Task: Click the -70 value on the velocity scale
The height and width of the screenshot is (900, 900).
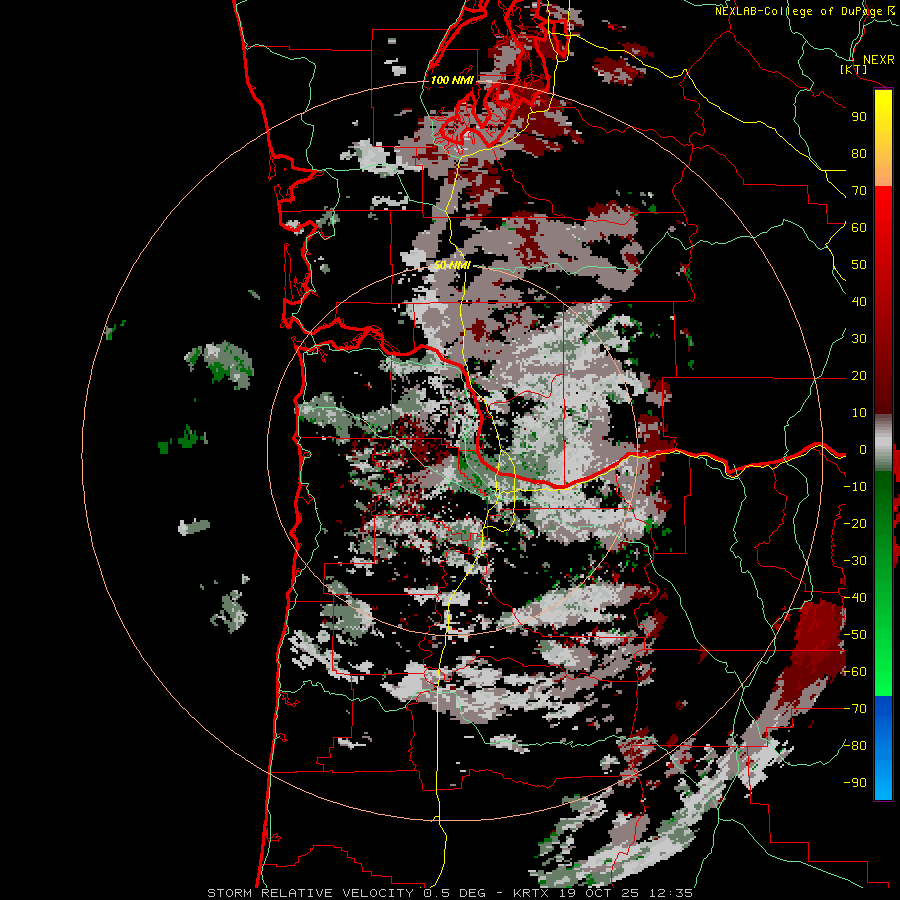Action: [x=855, y=709]
